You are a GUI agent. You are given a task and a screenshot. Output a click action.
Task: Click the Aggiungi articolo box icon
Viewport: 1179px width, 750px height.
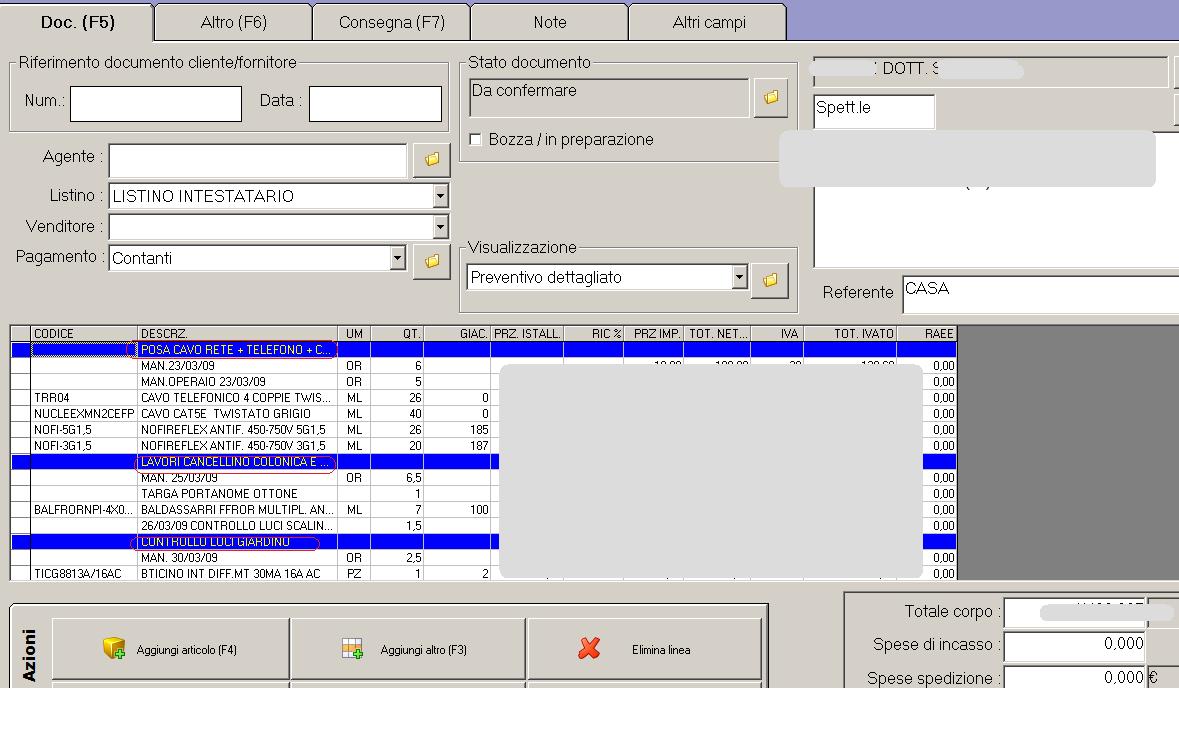[x=114, y=648]
